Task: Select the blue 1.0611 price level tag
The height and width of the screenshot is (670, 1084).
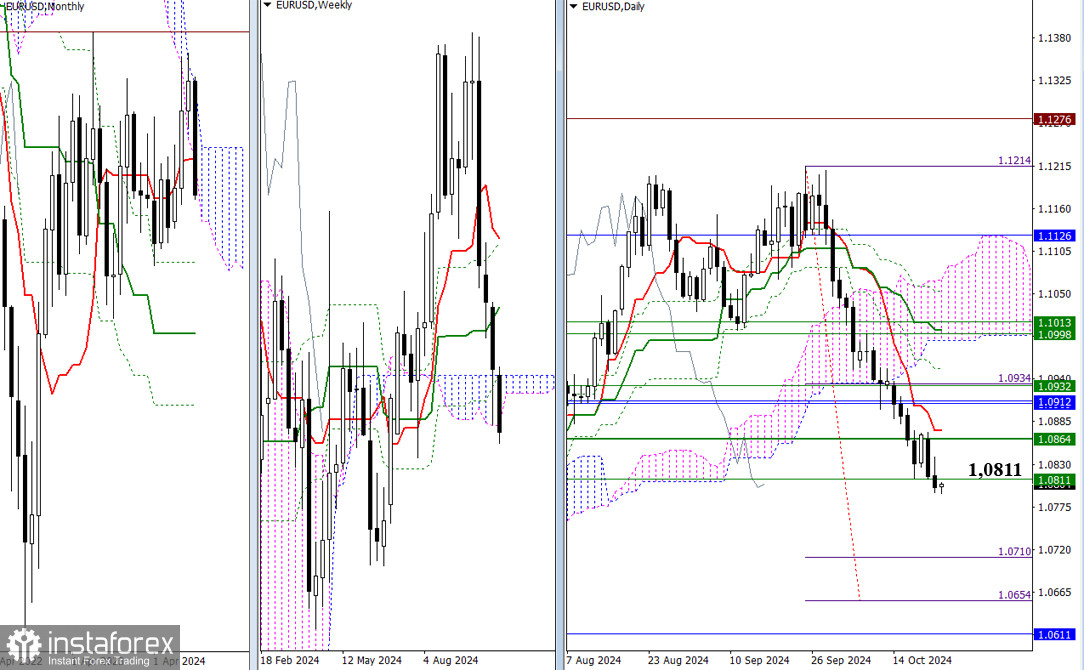Action: click(1054, 635)
